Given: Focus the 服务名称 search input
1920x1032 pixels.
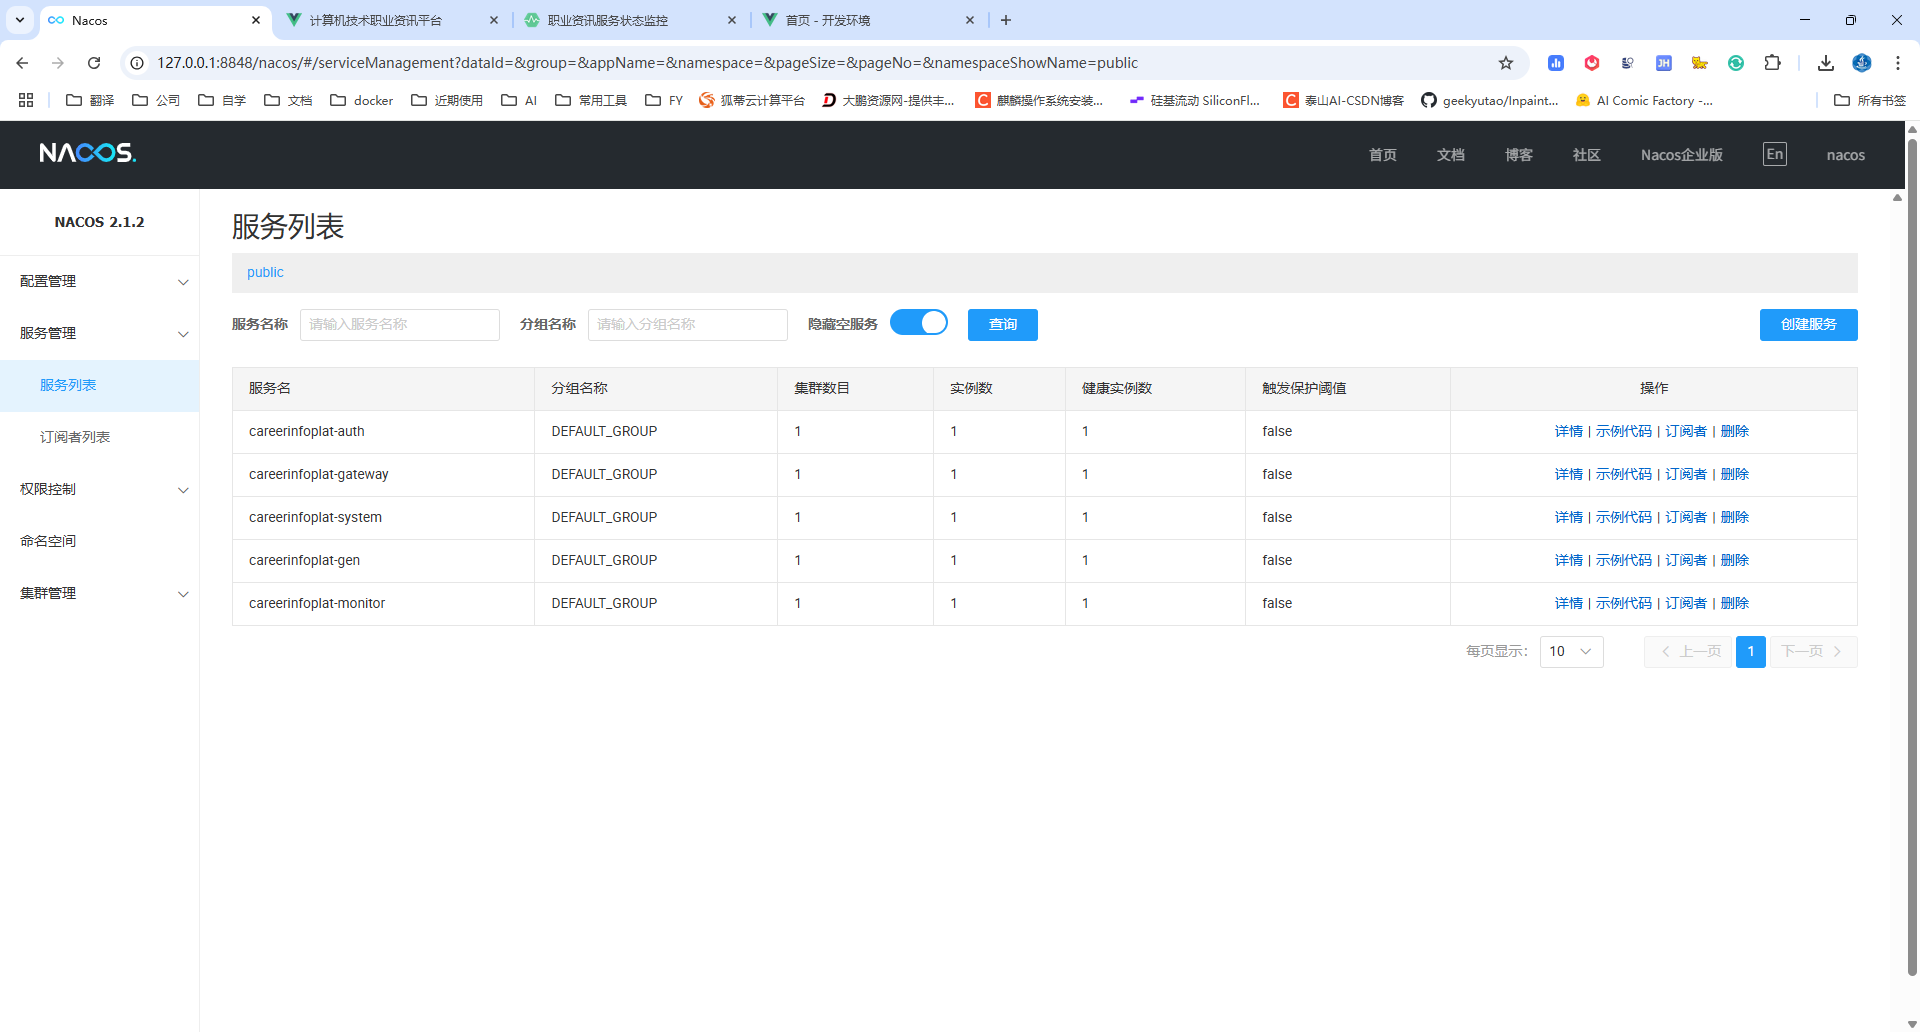Looking at the screenshot, I should point(399,325).
